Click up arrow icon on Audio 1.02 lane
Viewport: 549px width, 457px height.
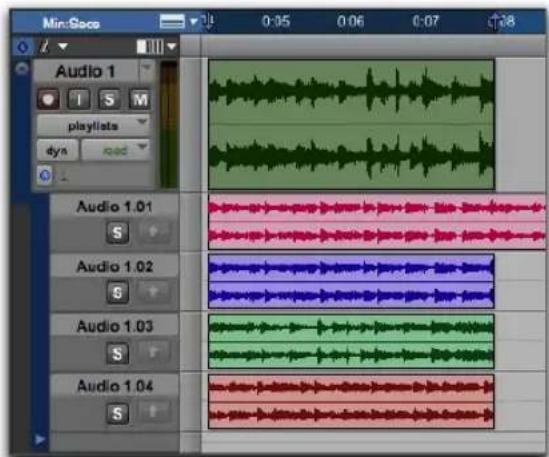(x=153, y=291)
